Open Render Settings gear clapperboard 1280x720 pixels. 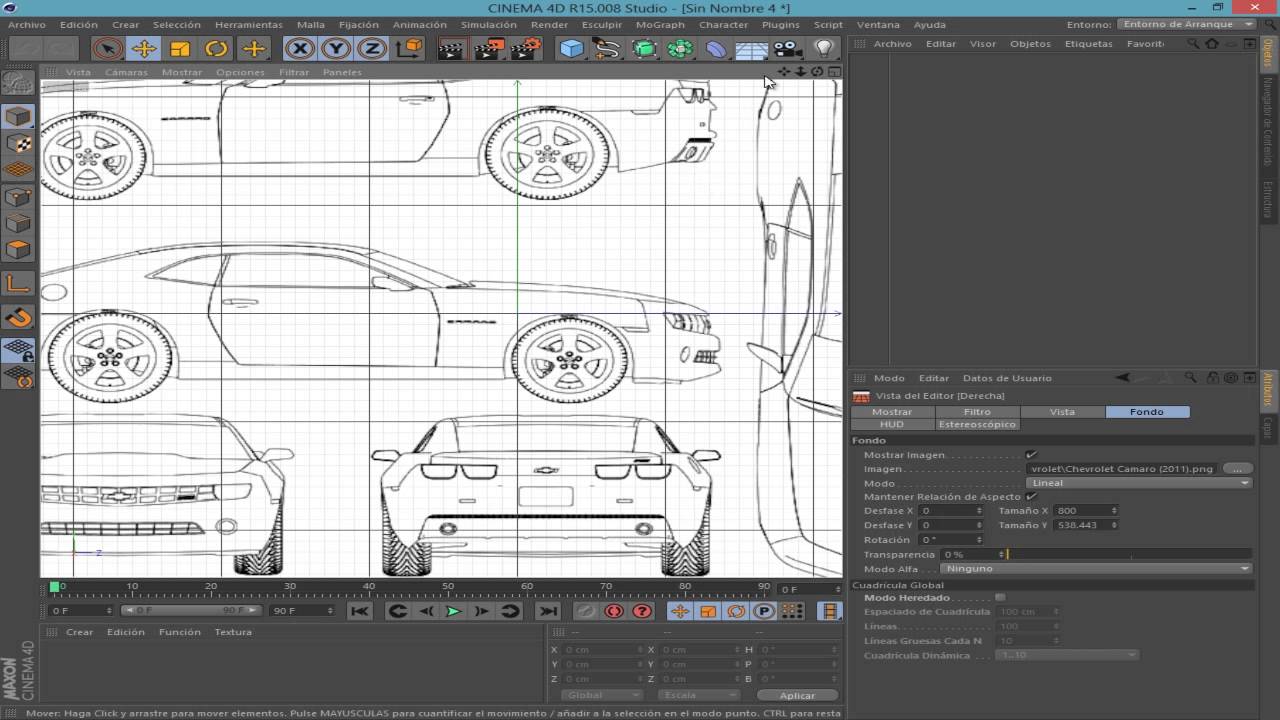[526, 48]
